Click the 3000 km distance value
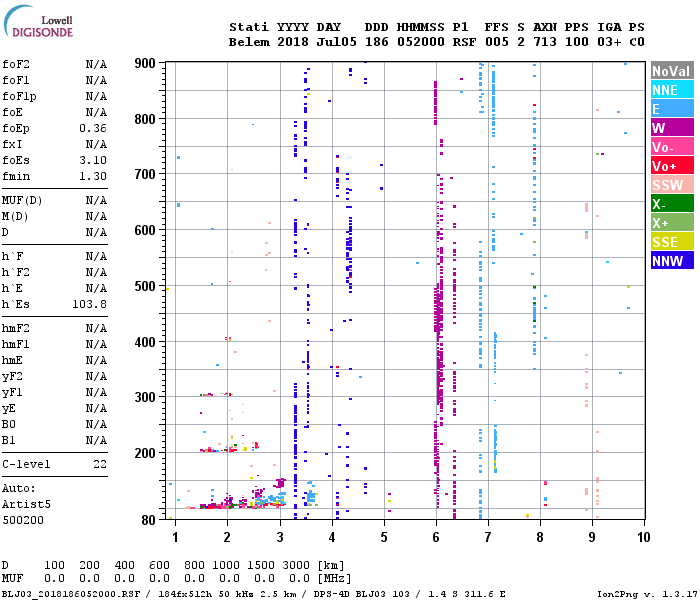Viewport: 700px width, 600px height. pos(296,565)
